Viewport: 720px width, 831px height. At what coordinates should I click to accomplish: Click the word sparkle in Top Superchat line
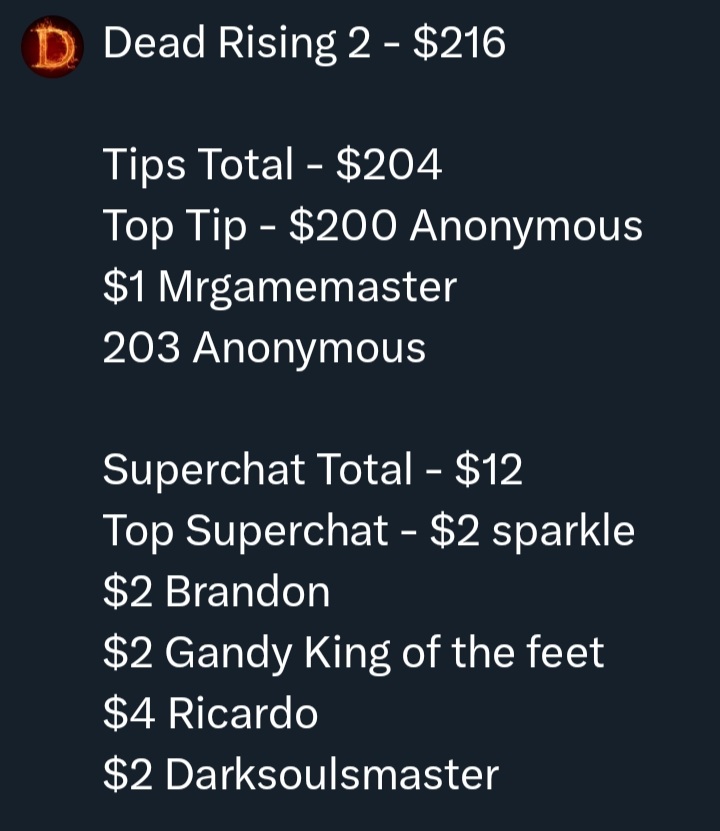tap(563, 532)
